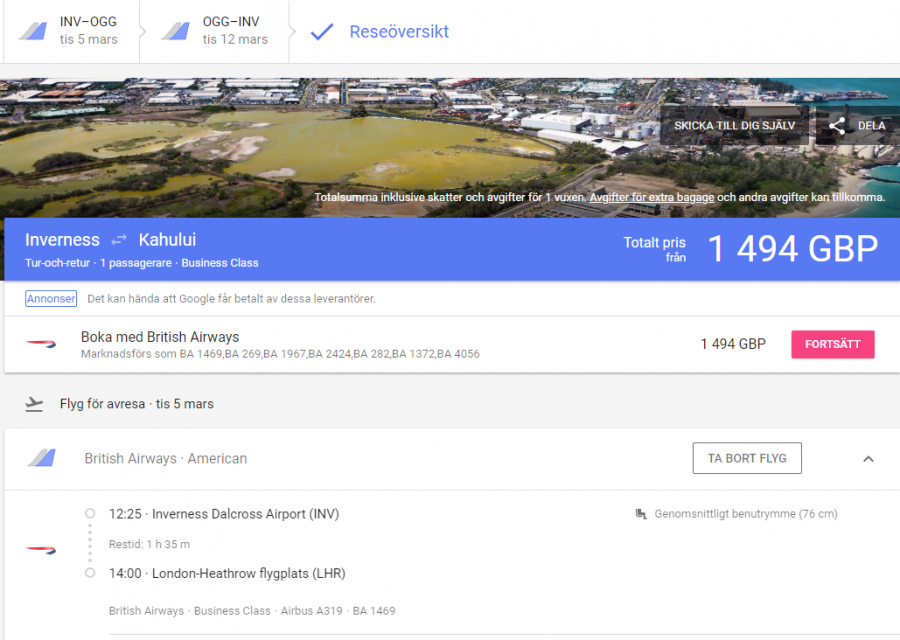Image resolution: width=900 pixels, height=640 pixels.
Task: Click the share icon beside DELA
Action: coord(837,126)
